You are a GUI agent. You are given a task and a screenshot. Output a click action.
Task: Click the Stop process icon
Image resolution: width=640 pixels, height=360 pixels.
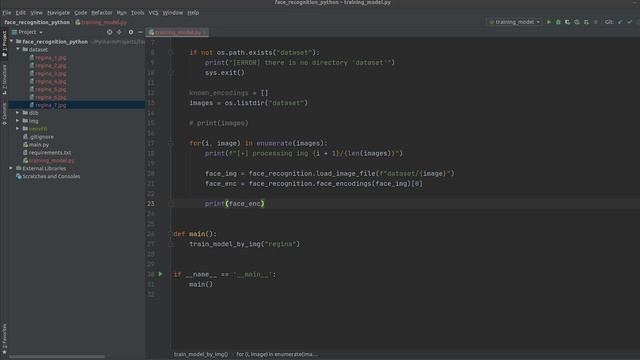pos(596,22)
